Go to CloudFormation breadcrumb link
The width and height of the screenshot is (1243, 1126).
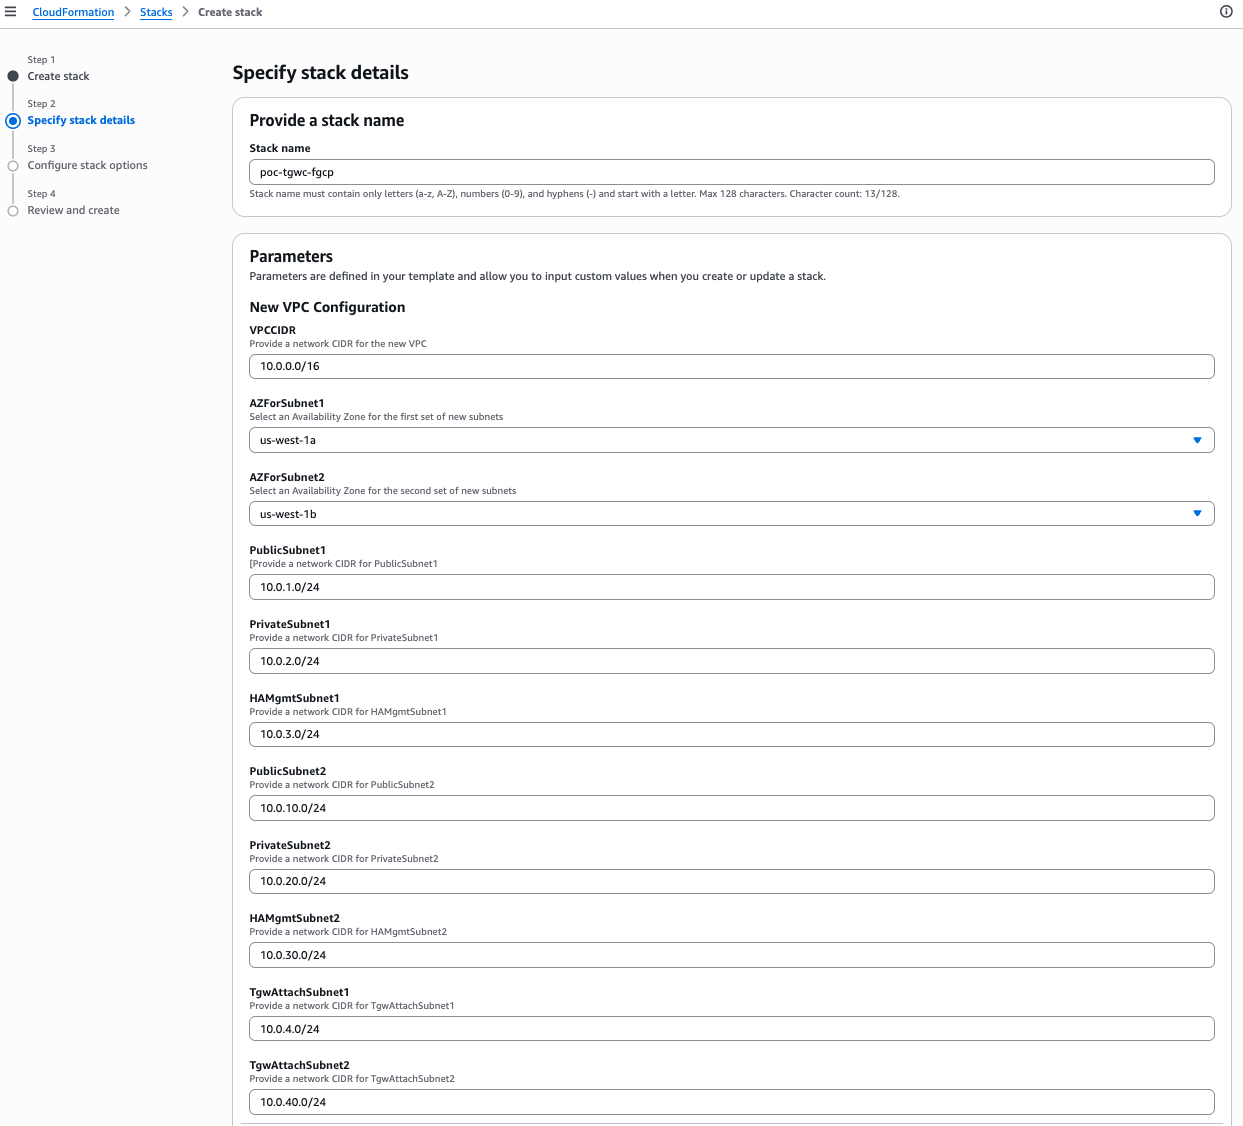[73, 12]
